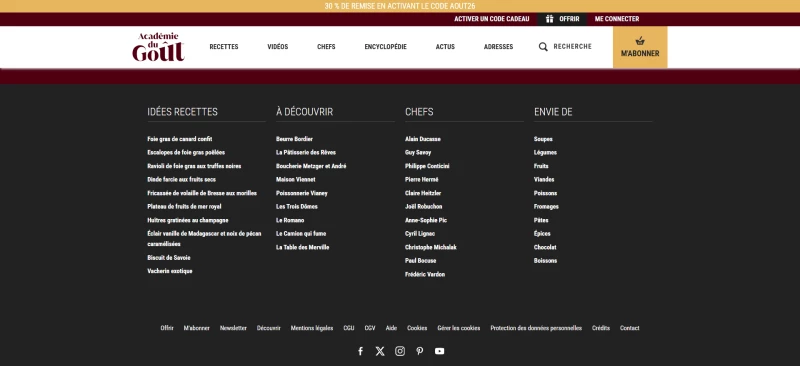Open the Adresses menu
The image size is (800, 366).
498,46
